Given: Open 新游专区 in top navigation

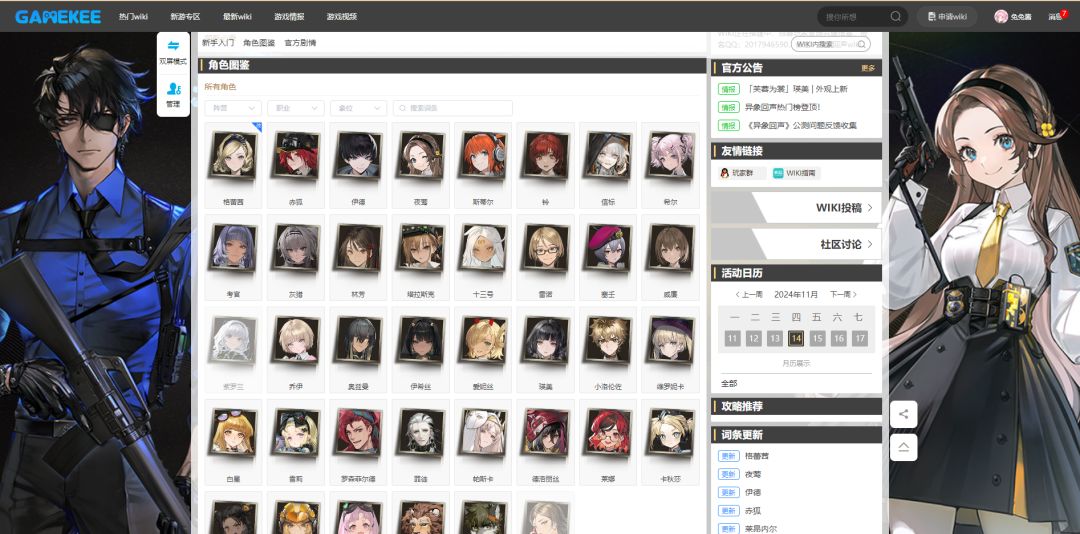Looking at the screenshot, I should [x=185, y=17].
